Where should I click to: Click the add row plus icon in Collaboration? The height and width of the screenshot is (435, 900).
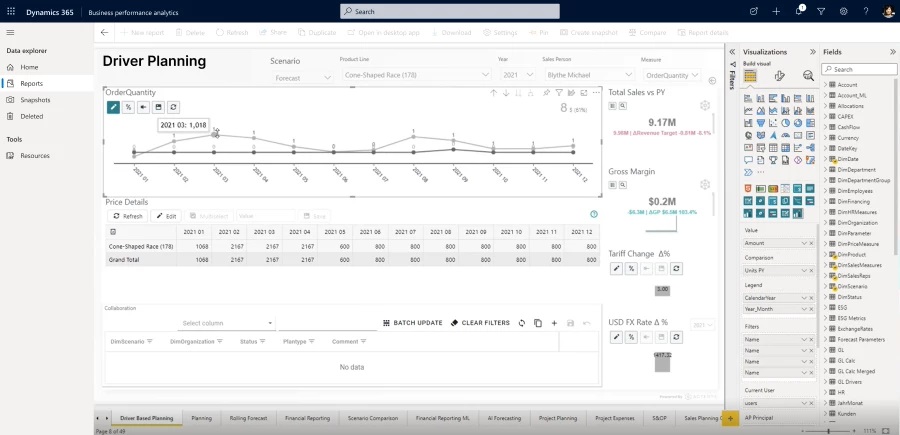coord(554,323)
